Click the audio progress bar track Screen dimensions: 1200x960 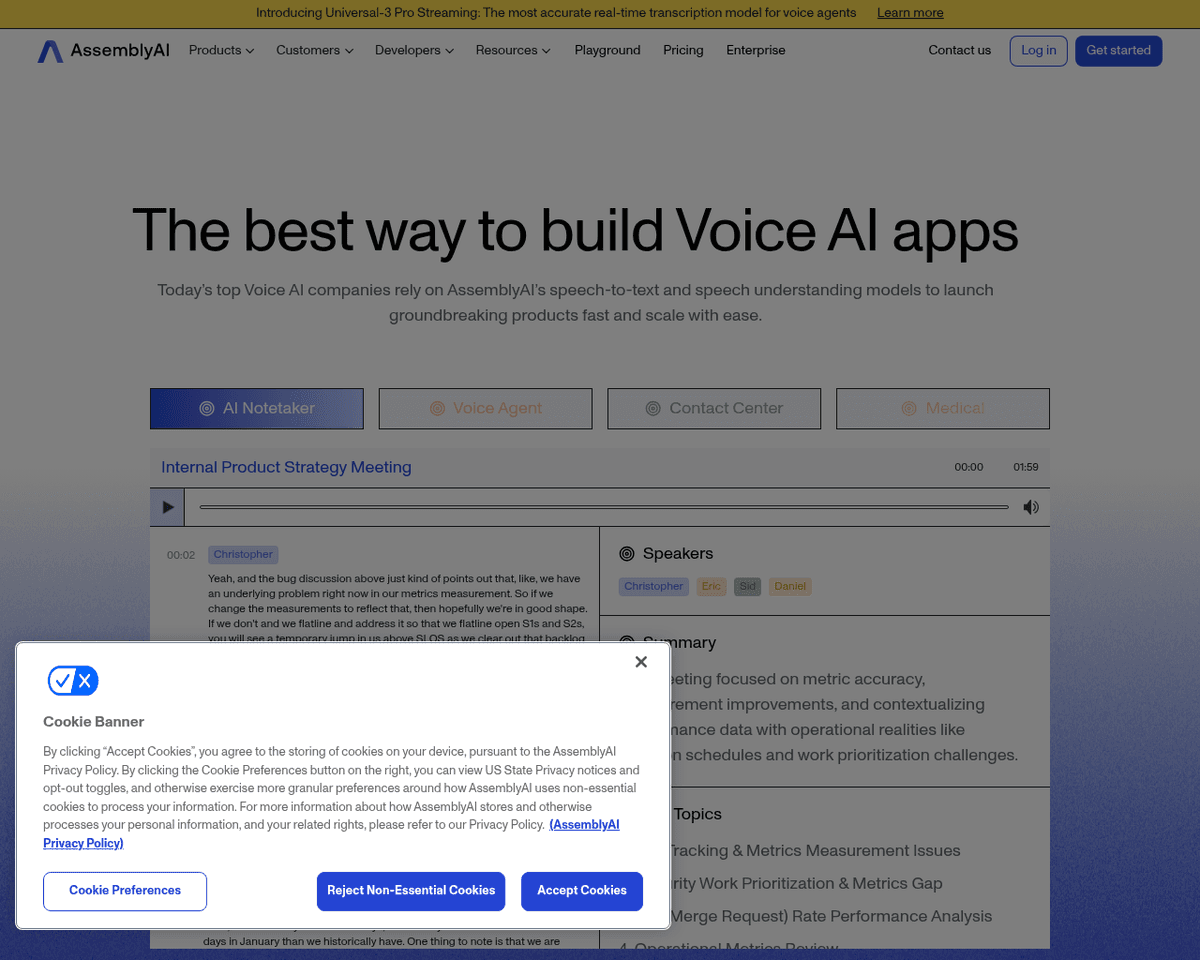pos(604,507)
